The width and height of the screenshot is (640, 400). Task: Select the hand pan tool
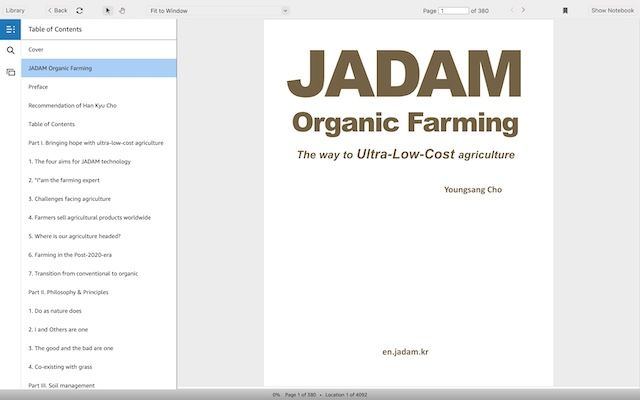tap(122, 11)
